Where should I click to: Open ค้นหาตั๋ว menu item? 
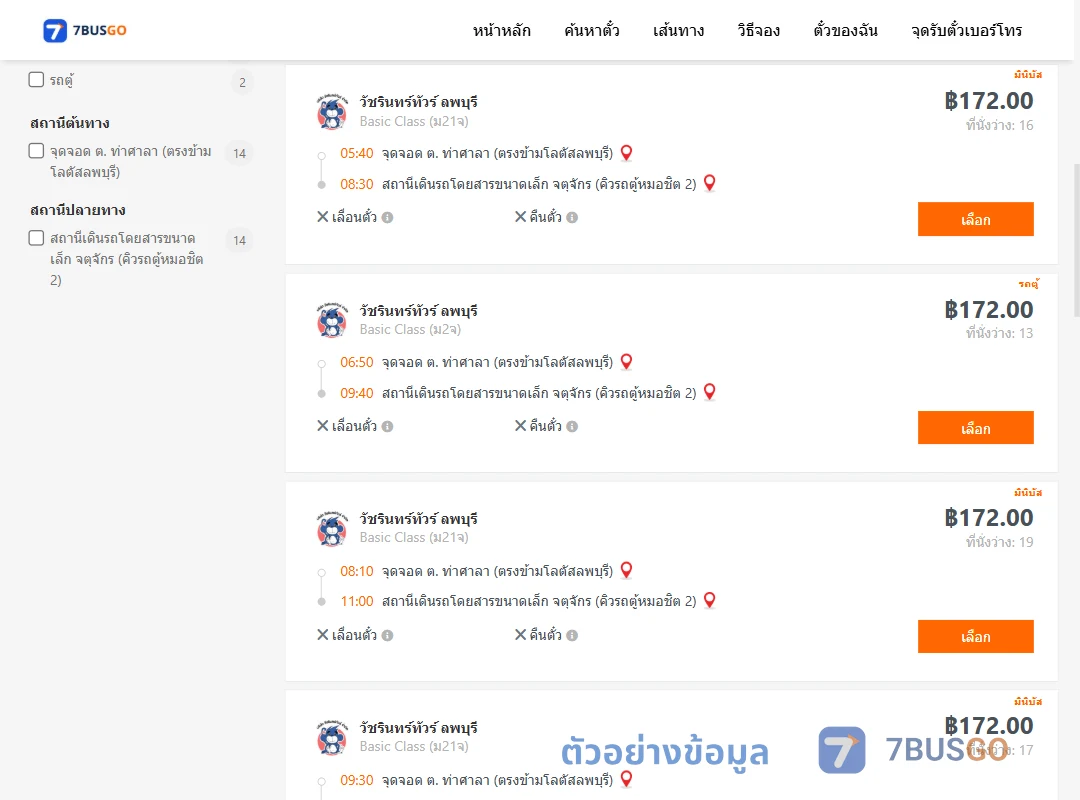(x=592, y=30)
